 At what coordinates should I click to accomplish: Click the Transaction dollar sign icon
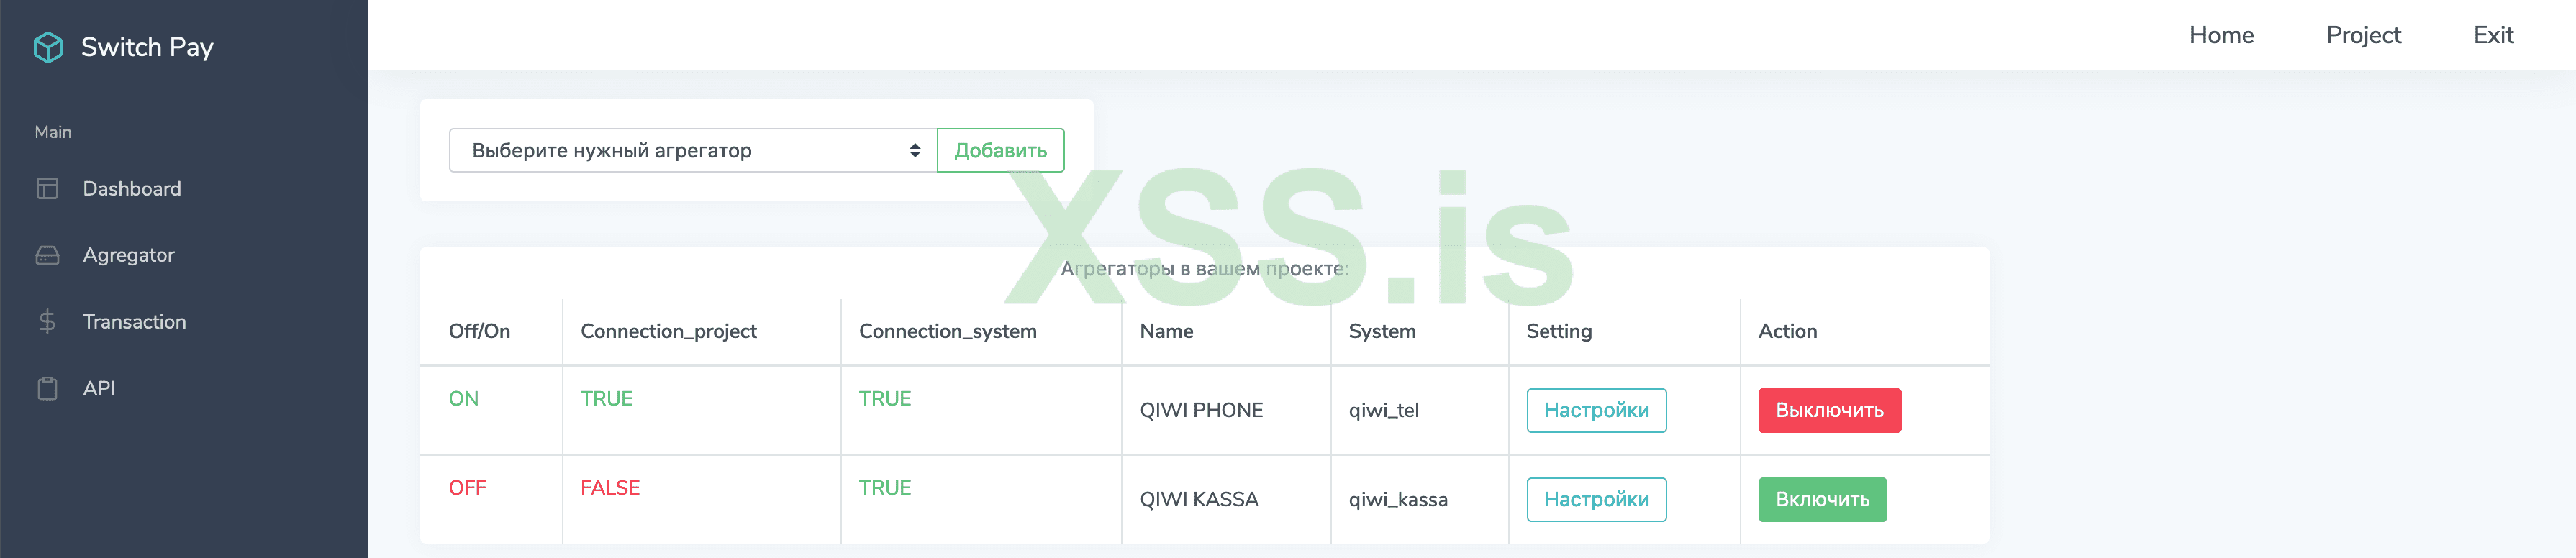click(47, 322)
